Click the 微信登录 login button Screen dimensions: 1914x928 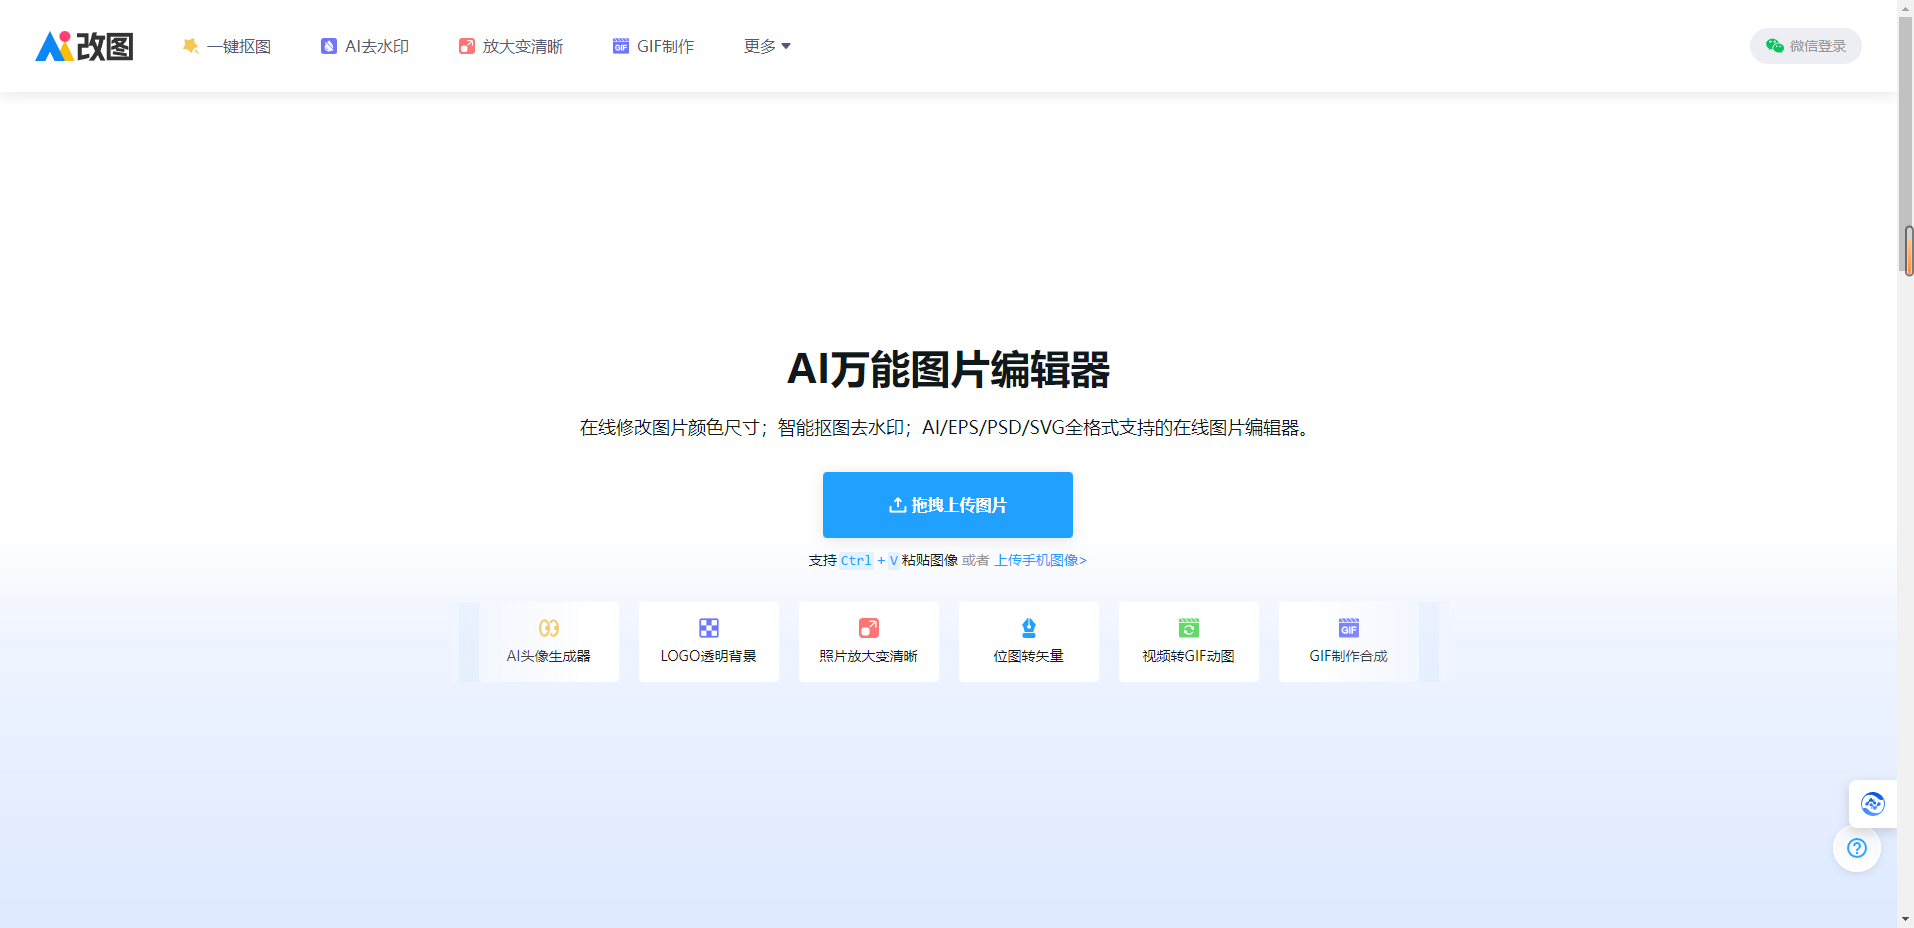[1805, 46]
